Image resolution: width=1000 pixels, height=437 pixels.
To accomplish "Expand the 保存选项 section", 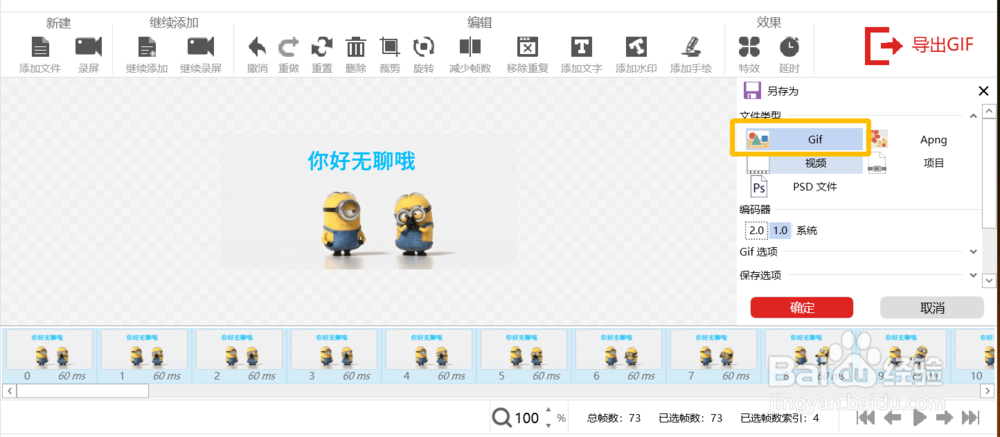I will 973,275.
